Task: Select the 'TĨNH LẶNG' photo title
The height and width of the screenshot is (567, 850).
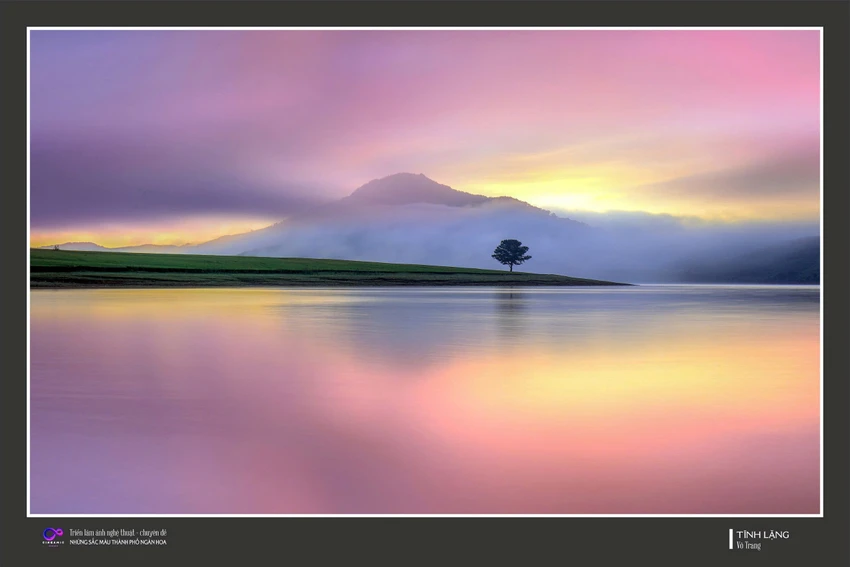Action: click(x=762, y=534)
